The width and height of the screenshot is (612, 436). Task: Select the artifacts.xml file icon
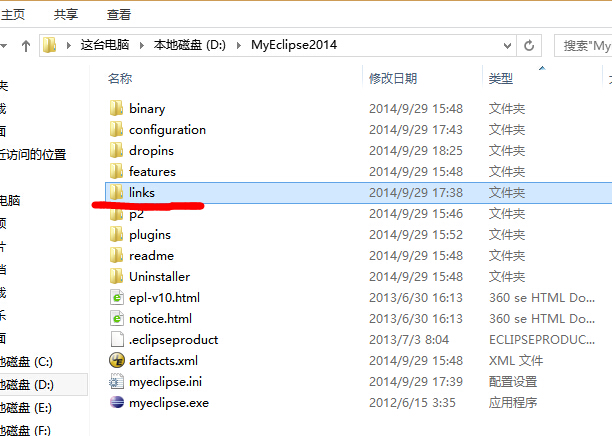(x=117, y=360)
